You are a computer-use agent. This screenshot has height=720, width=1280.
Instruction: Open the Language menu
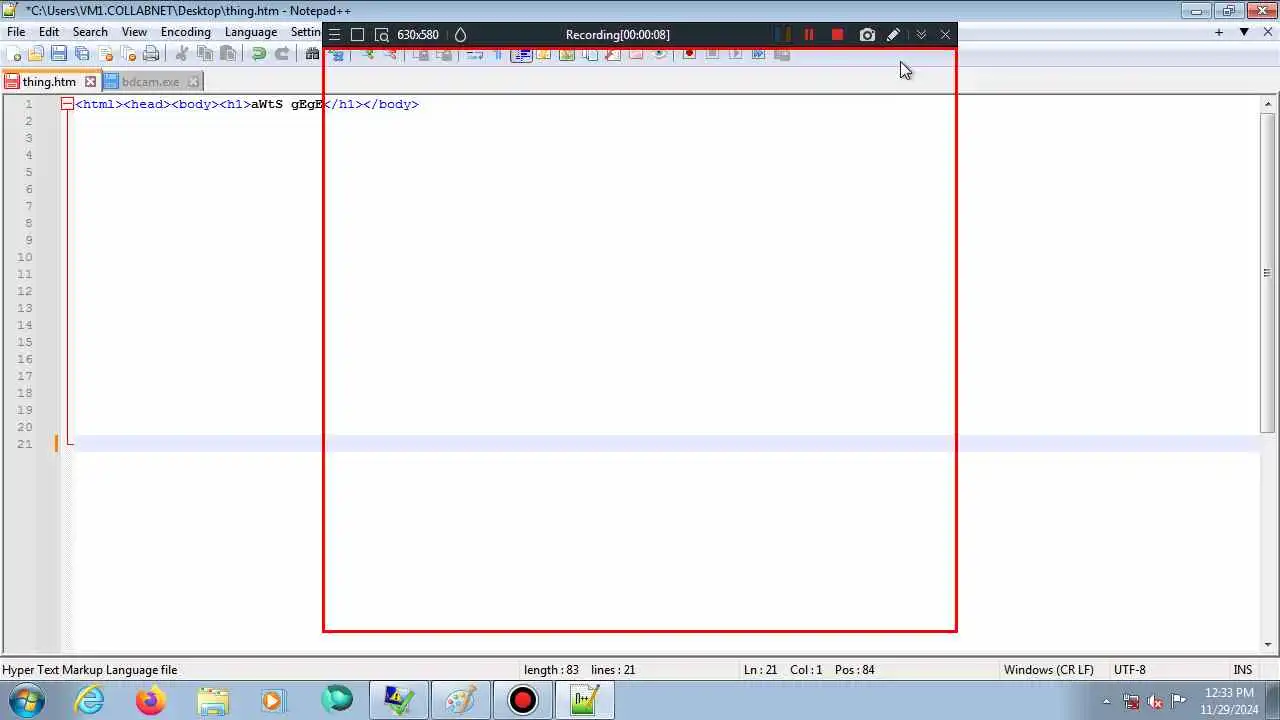tap(251, 32)
